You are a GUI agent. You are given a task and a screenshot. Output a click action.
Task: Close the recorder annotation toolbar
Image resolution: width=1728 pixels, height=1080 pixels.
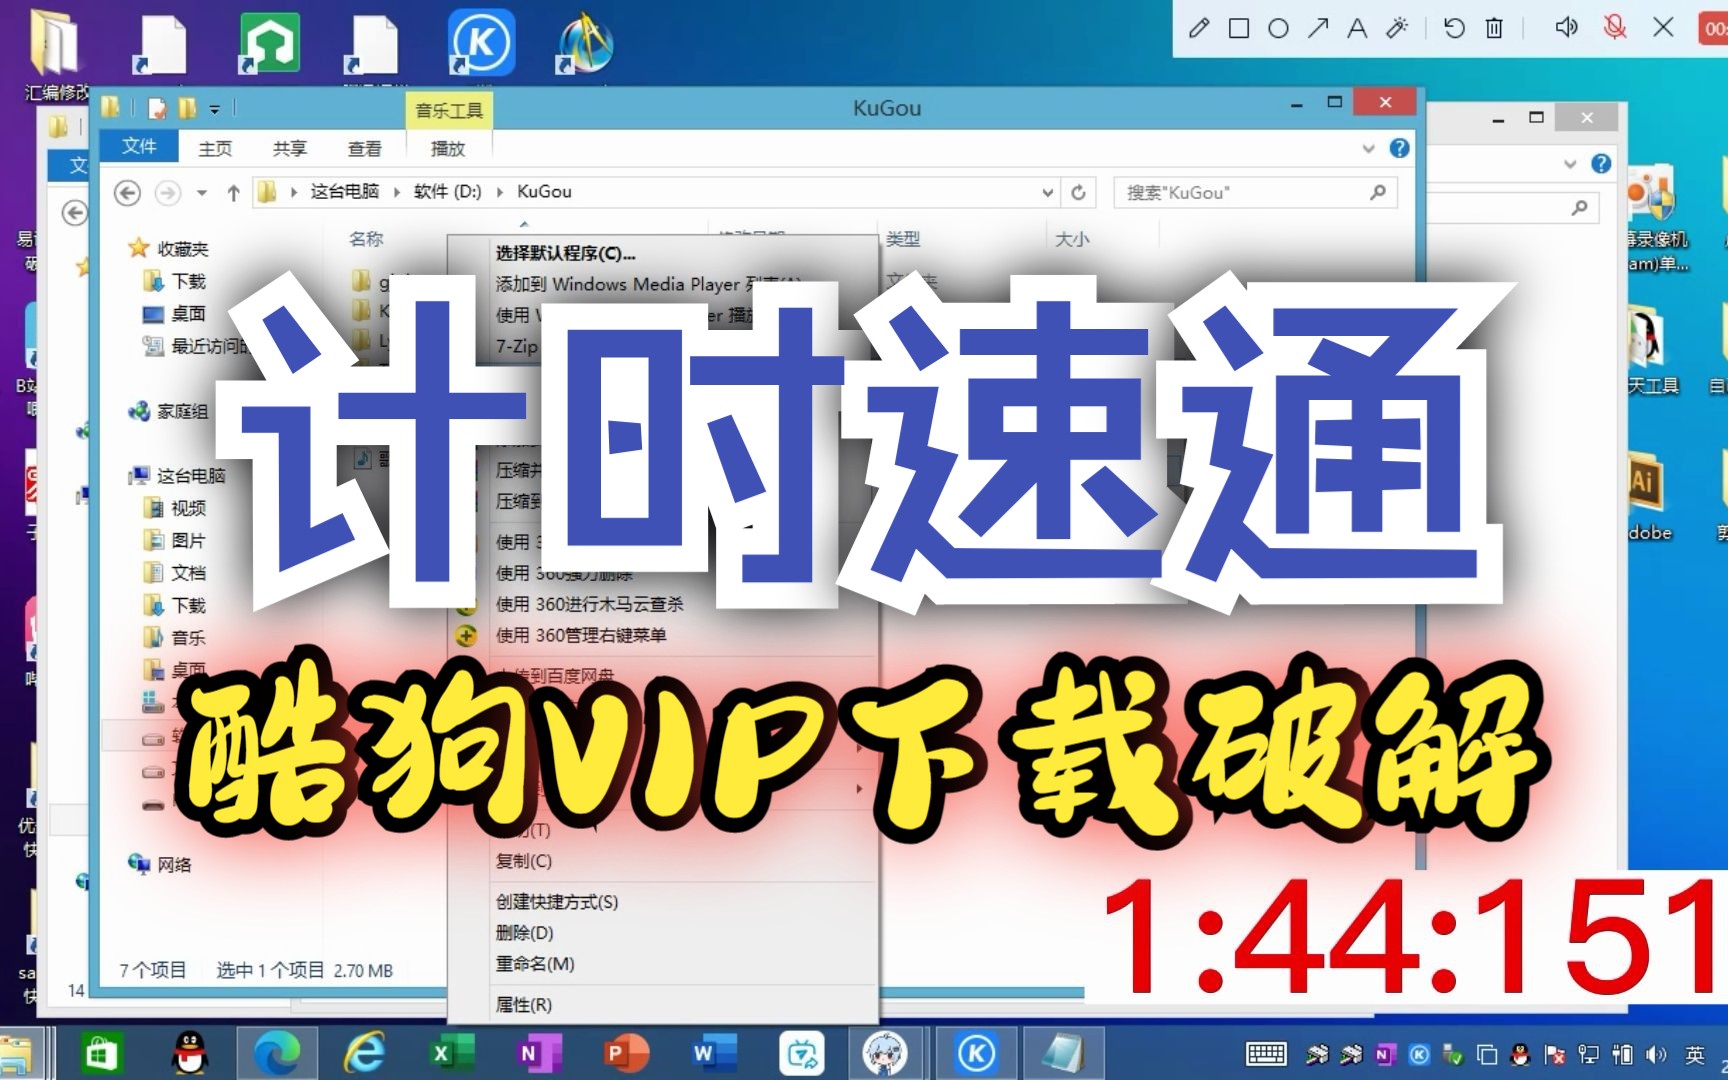point(1663,27)
